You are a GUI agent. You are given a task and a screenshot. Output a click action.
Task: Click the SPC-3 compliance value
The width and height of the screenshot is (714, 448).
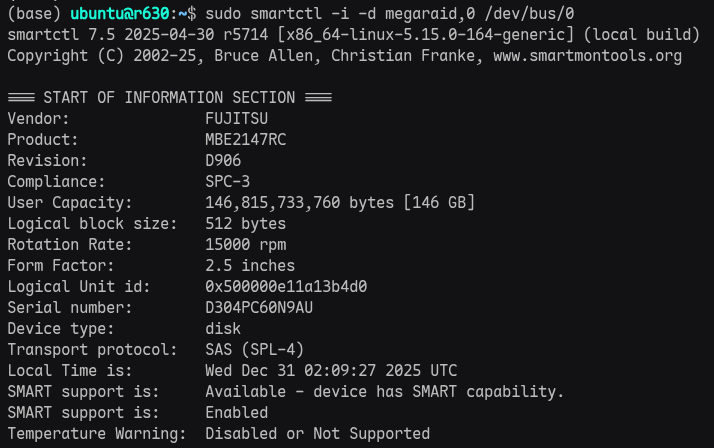click(x=228, y=182)
